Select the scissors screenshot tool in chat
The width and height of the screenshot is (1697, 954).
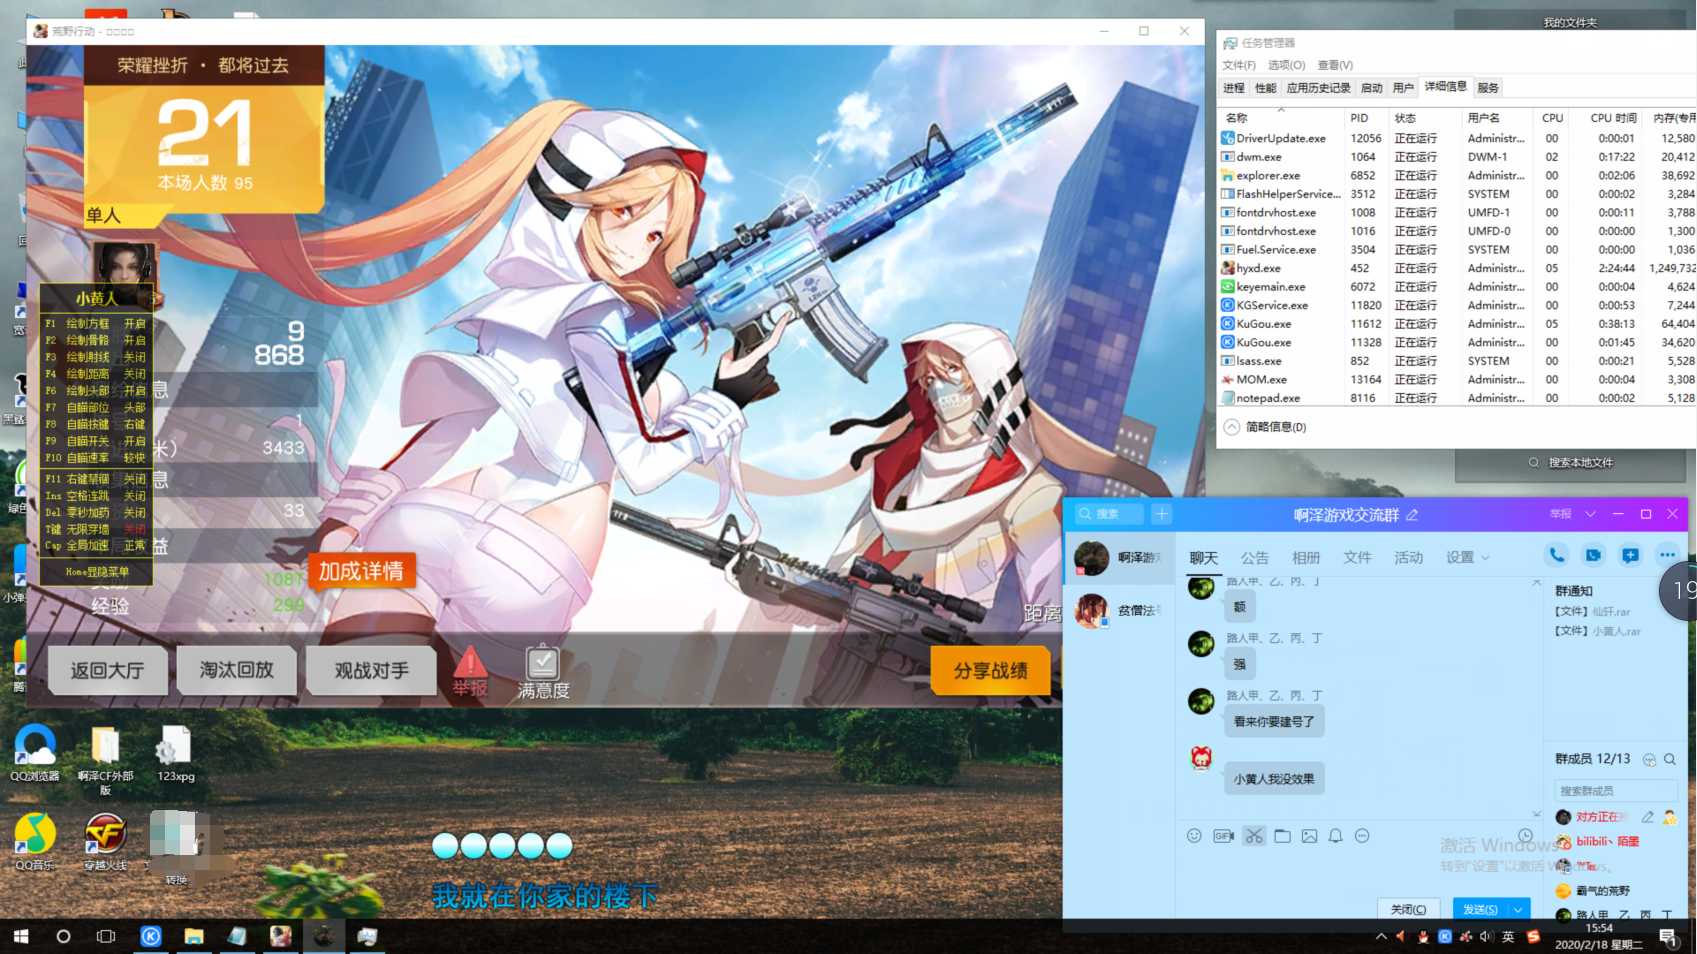[x=1254, y=836]
